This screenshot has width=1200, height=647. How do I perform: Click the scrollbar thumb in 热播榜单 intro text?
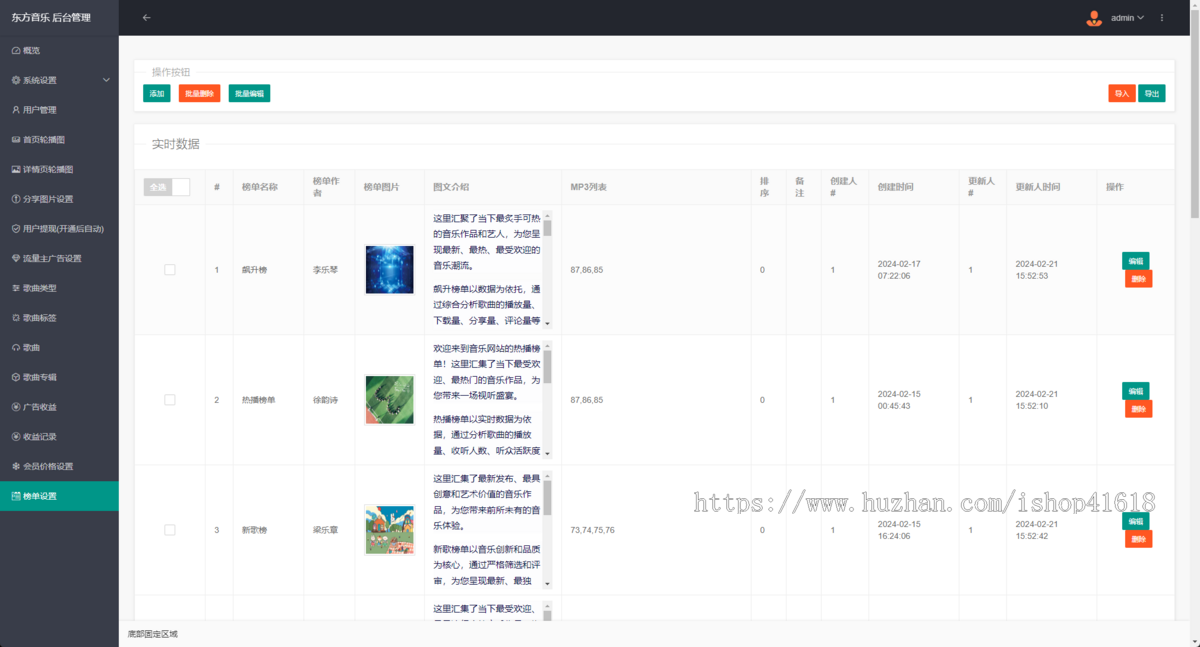tap(547, 366)
